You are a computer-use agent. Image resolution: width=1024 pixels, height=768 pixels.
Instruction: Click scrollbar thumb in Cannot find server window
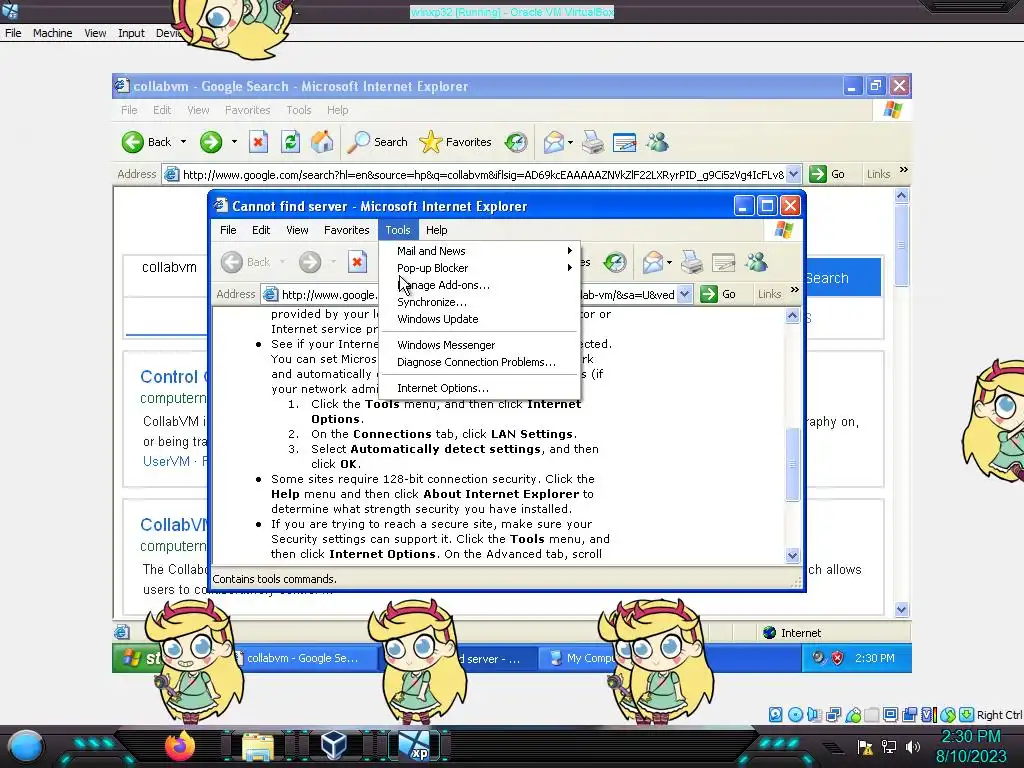[x=792, y=464]
